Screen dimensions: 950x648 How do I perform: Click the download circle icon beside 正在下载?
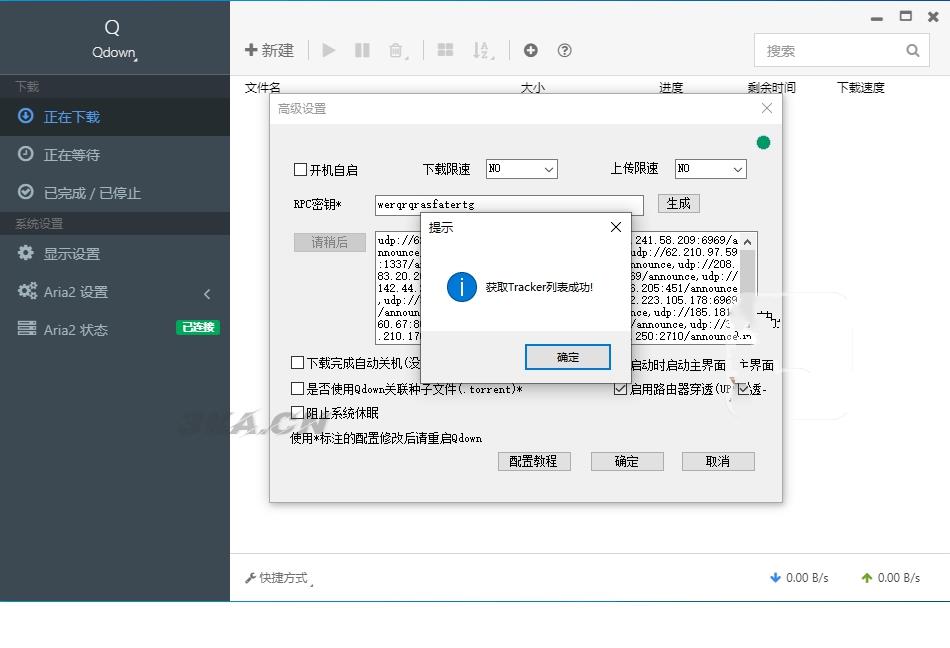[25, 115]
